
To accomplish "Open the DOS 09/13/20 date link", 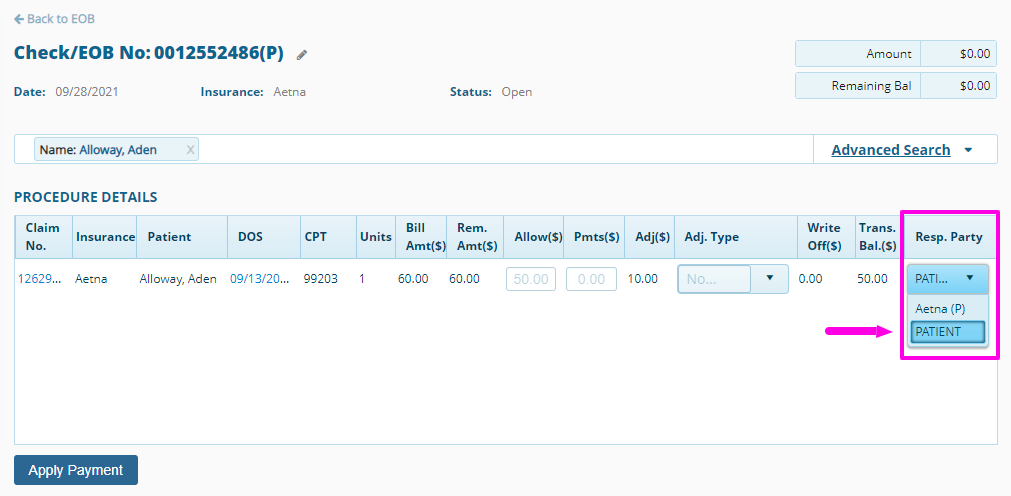I will (259, 279).
